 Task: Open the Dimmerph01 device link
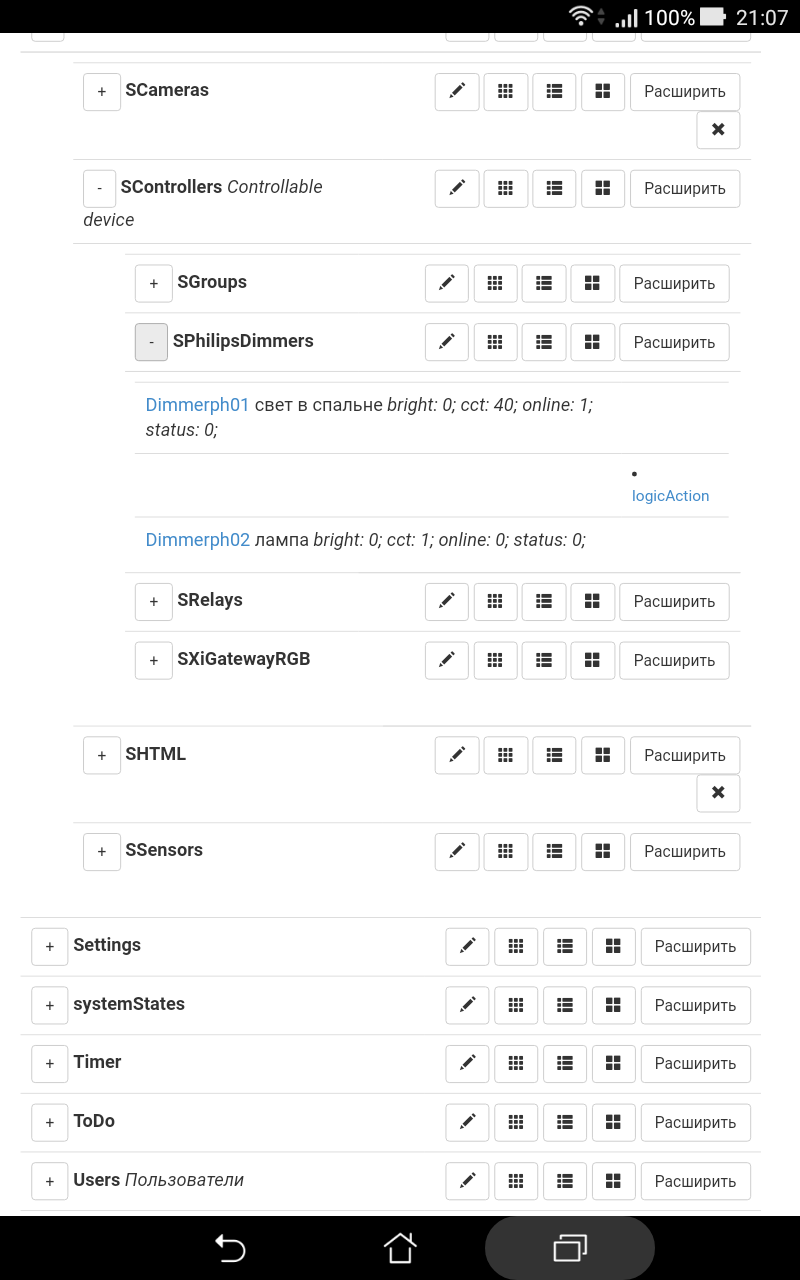pos(197,405)
